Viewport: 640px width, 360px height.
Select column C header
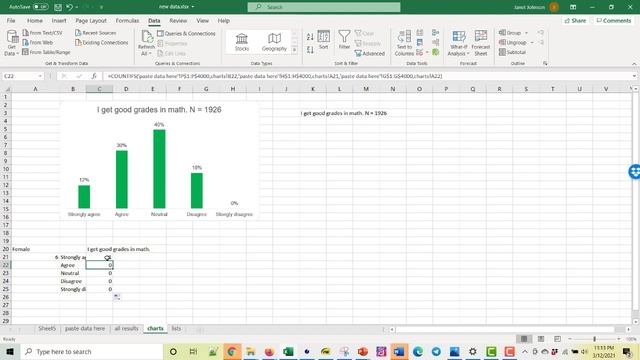99,89
